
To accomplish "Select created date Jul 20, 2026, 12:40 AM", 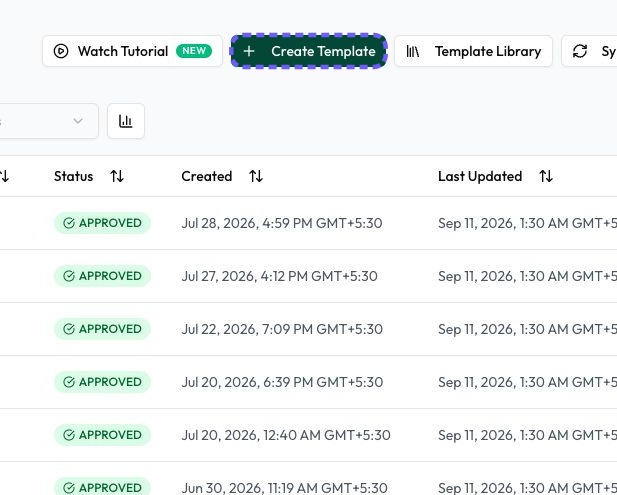I will click(x=286, y=435).
